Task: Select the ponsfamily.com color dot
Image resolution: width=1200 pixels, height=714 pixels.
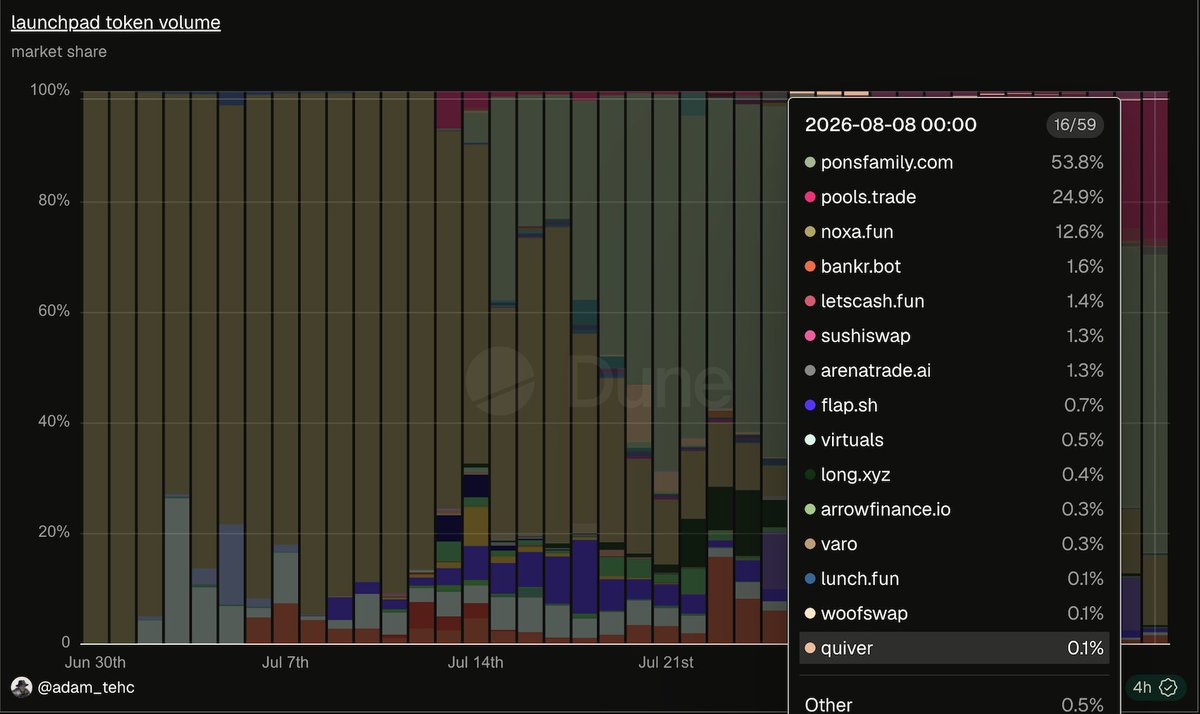Action: (x=810, y=163)
